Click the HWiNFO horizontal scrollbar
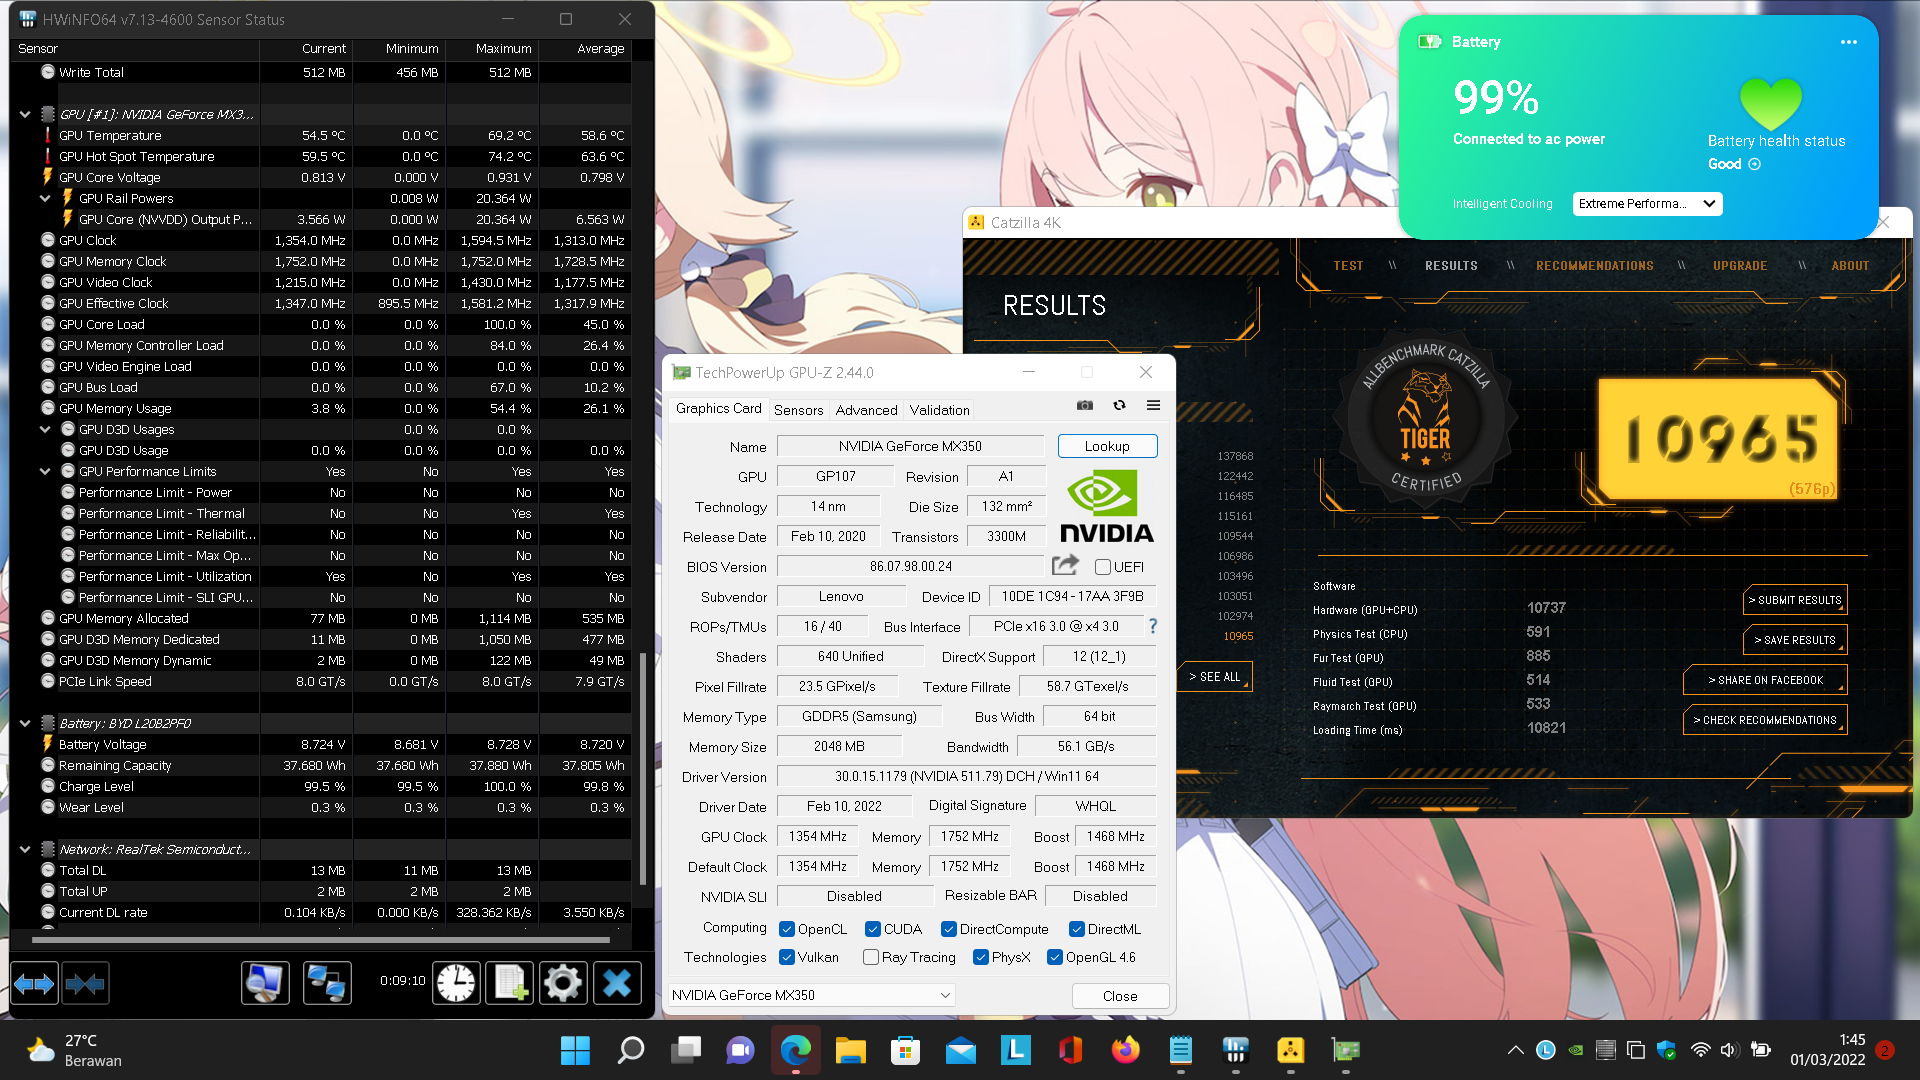 (x=320, y=940)
